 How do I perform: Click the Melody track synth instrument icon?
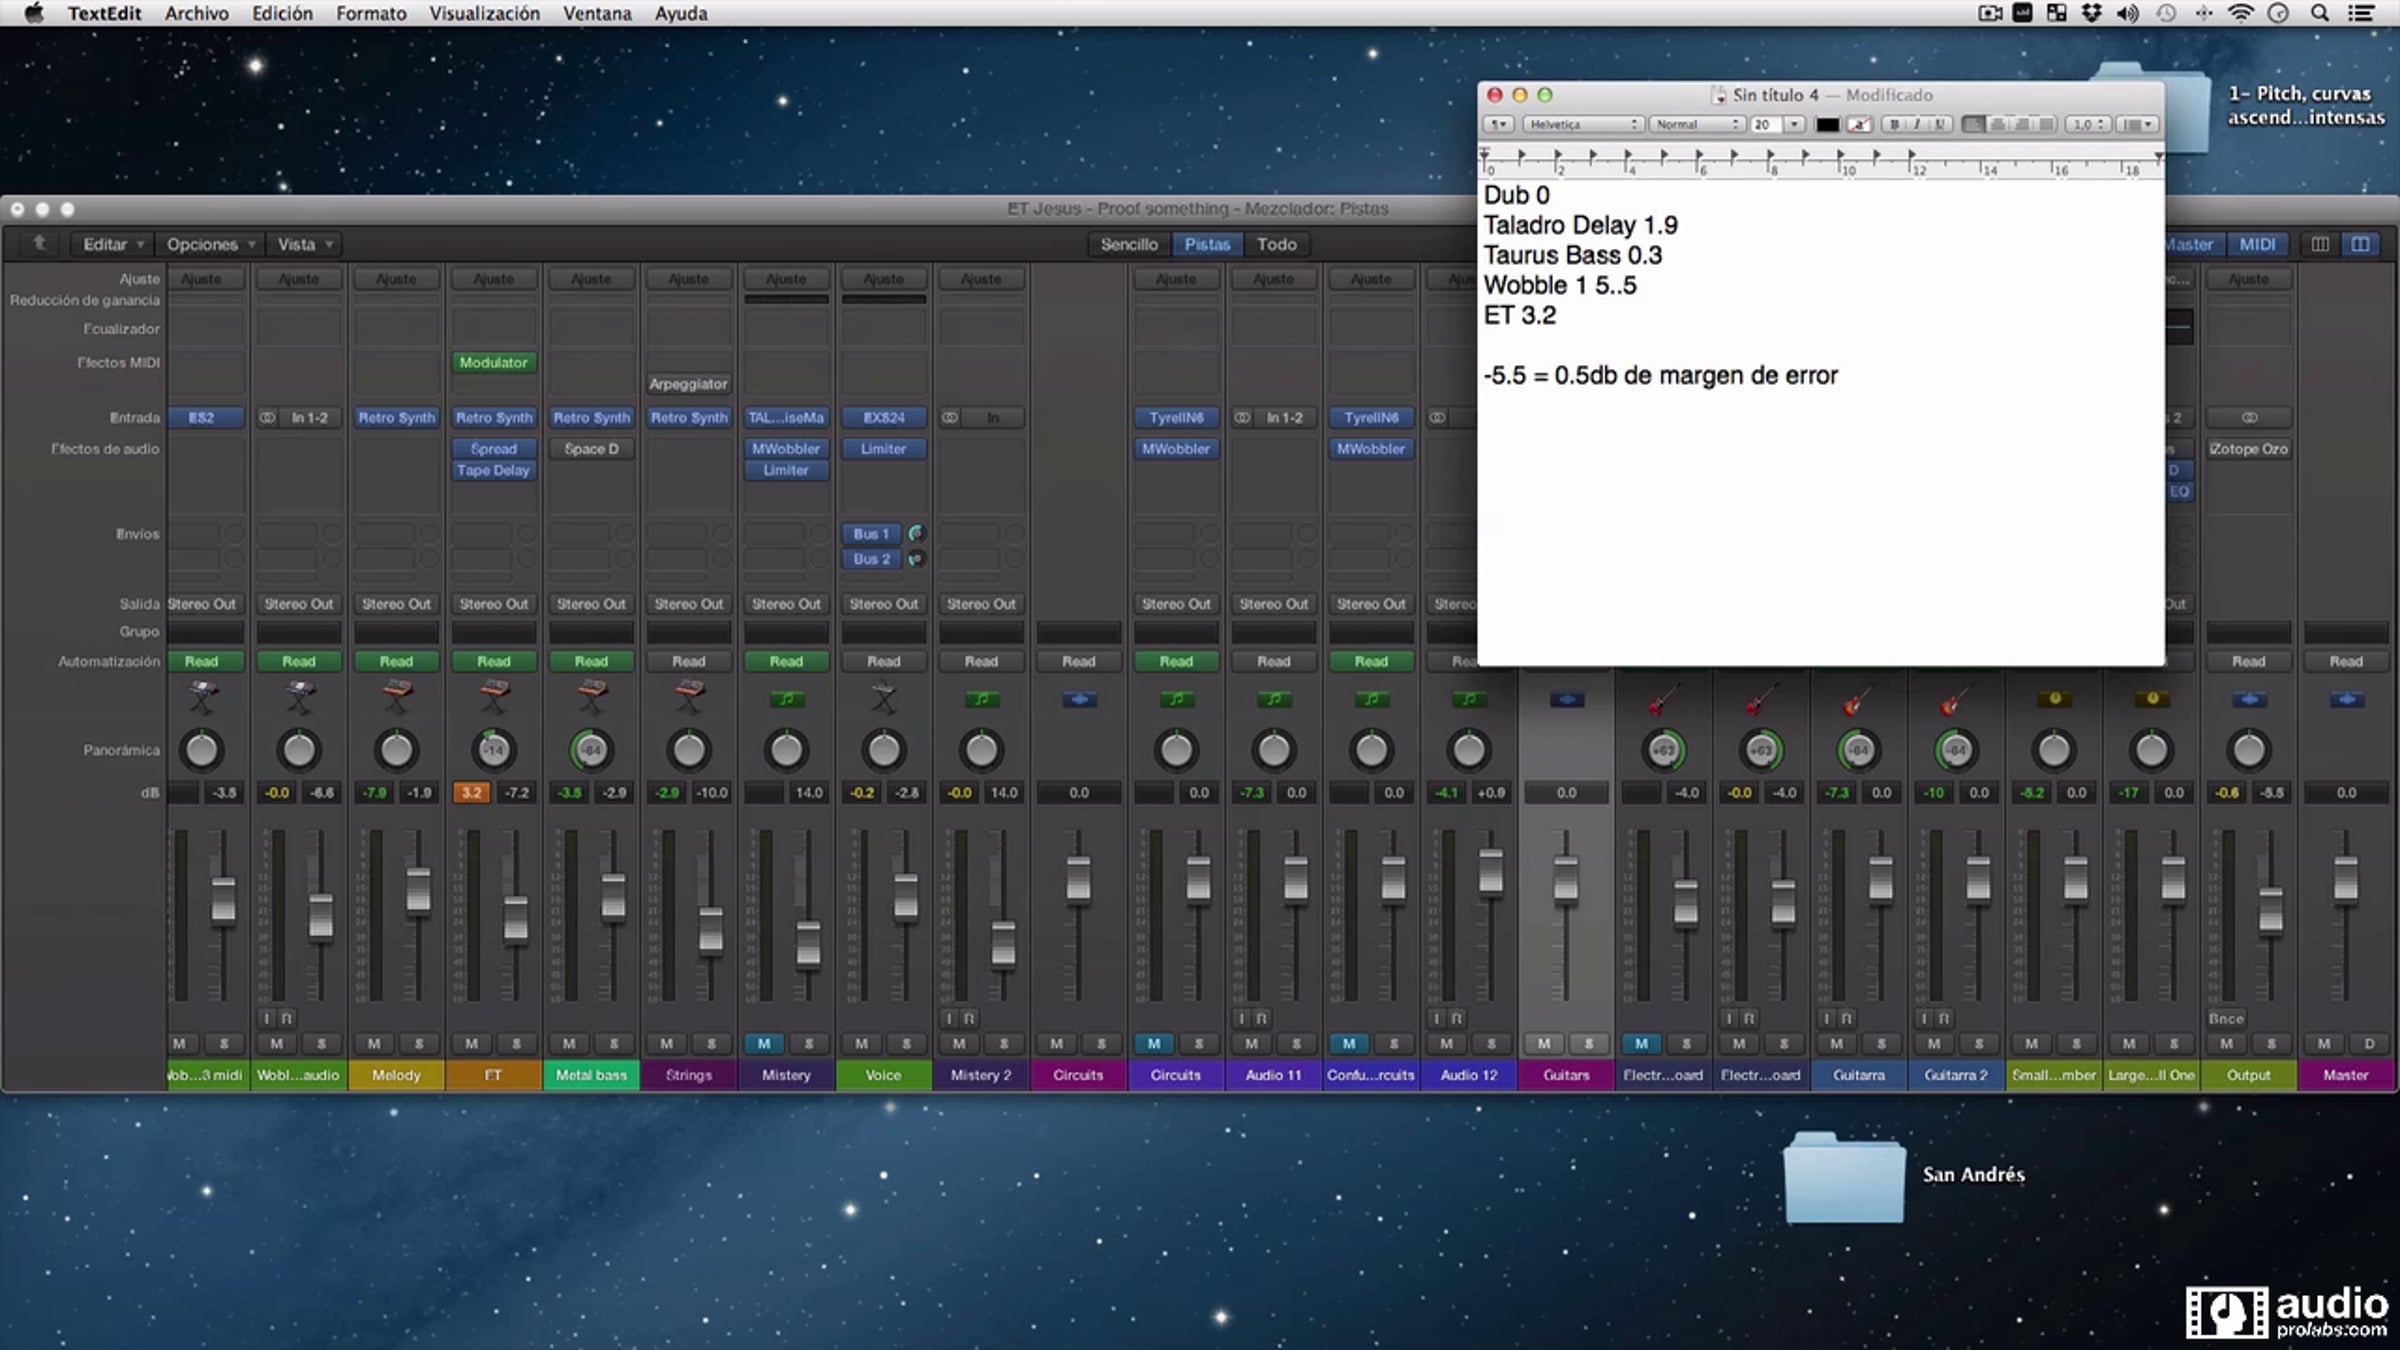(x=396, y=694)
